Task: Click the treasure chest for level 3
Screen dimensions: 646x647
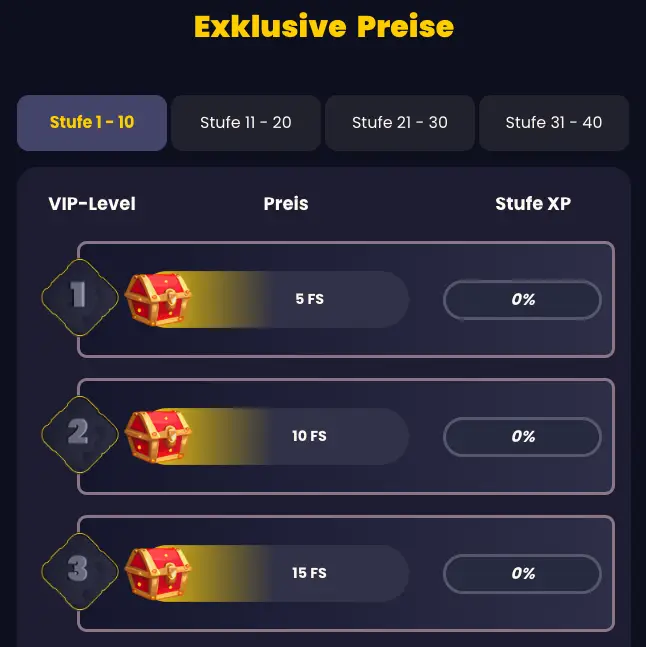Action: (158, 573)
